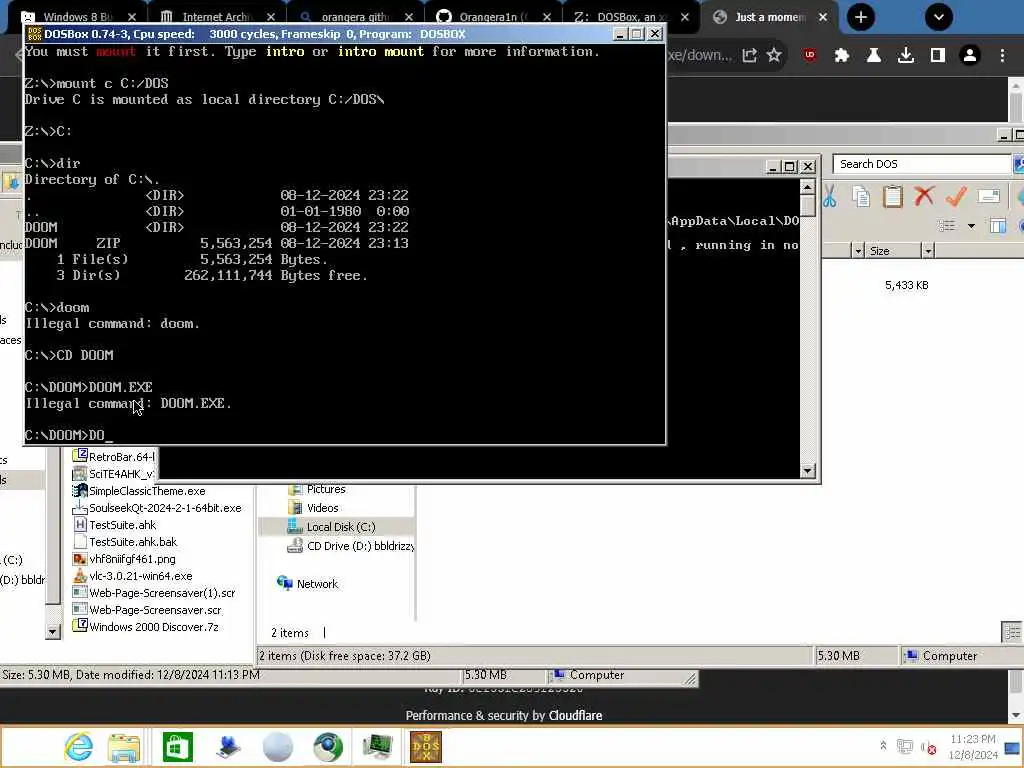1024x768 pixels.
Task: Click the taskbar clock 11:23 PM
Action: point(972,739)
